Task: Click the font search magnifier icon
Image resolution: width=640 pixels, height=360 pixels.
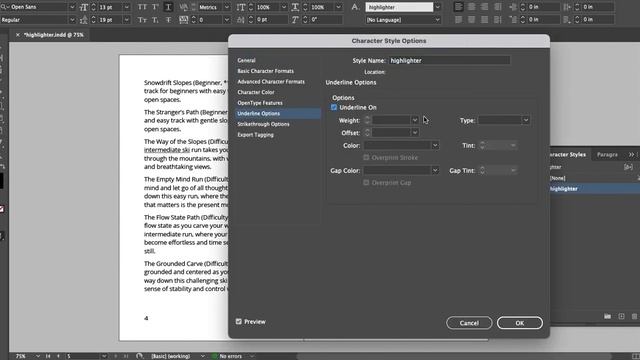Action: [x=4, y=7]
